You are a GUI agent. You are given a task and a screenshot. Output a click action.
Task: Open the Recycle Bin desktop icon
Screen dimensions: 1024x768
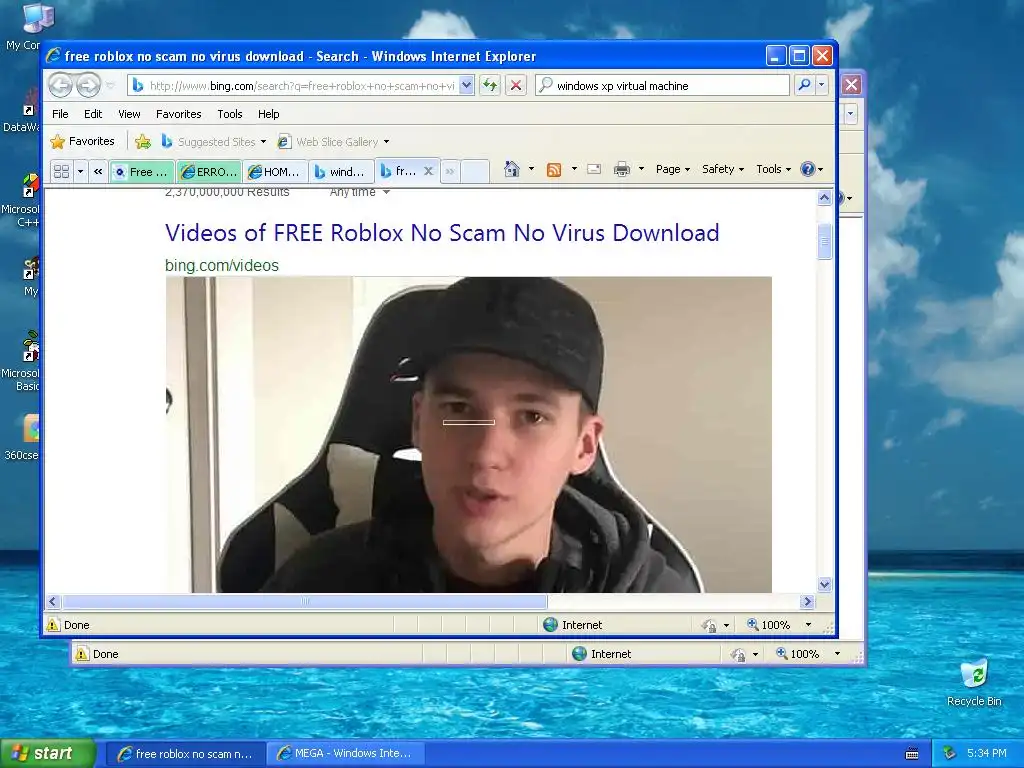(974, 683)
